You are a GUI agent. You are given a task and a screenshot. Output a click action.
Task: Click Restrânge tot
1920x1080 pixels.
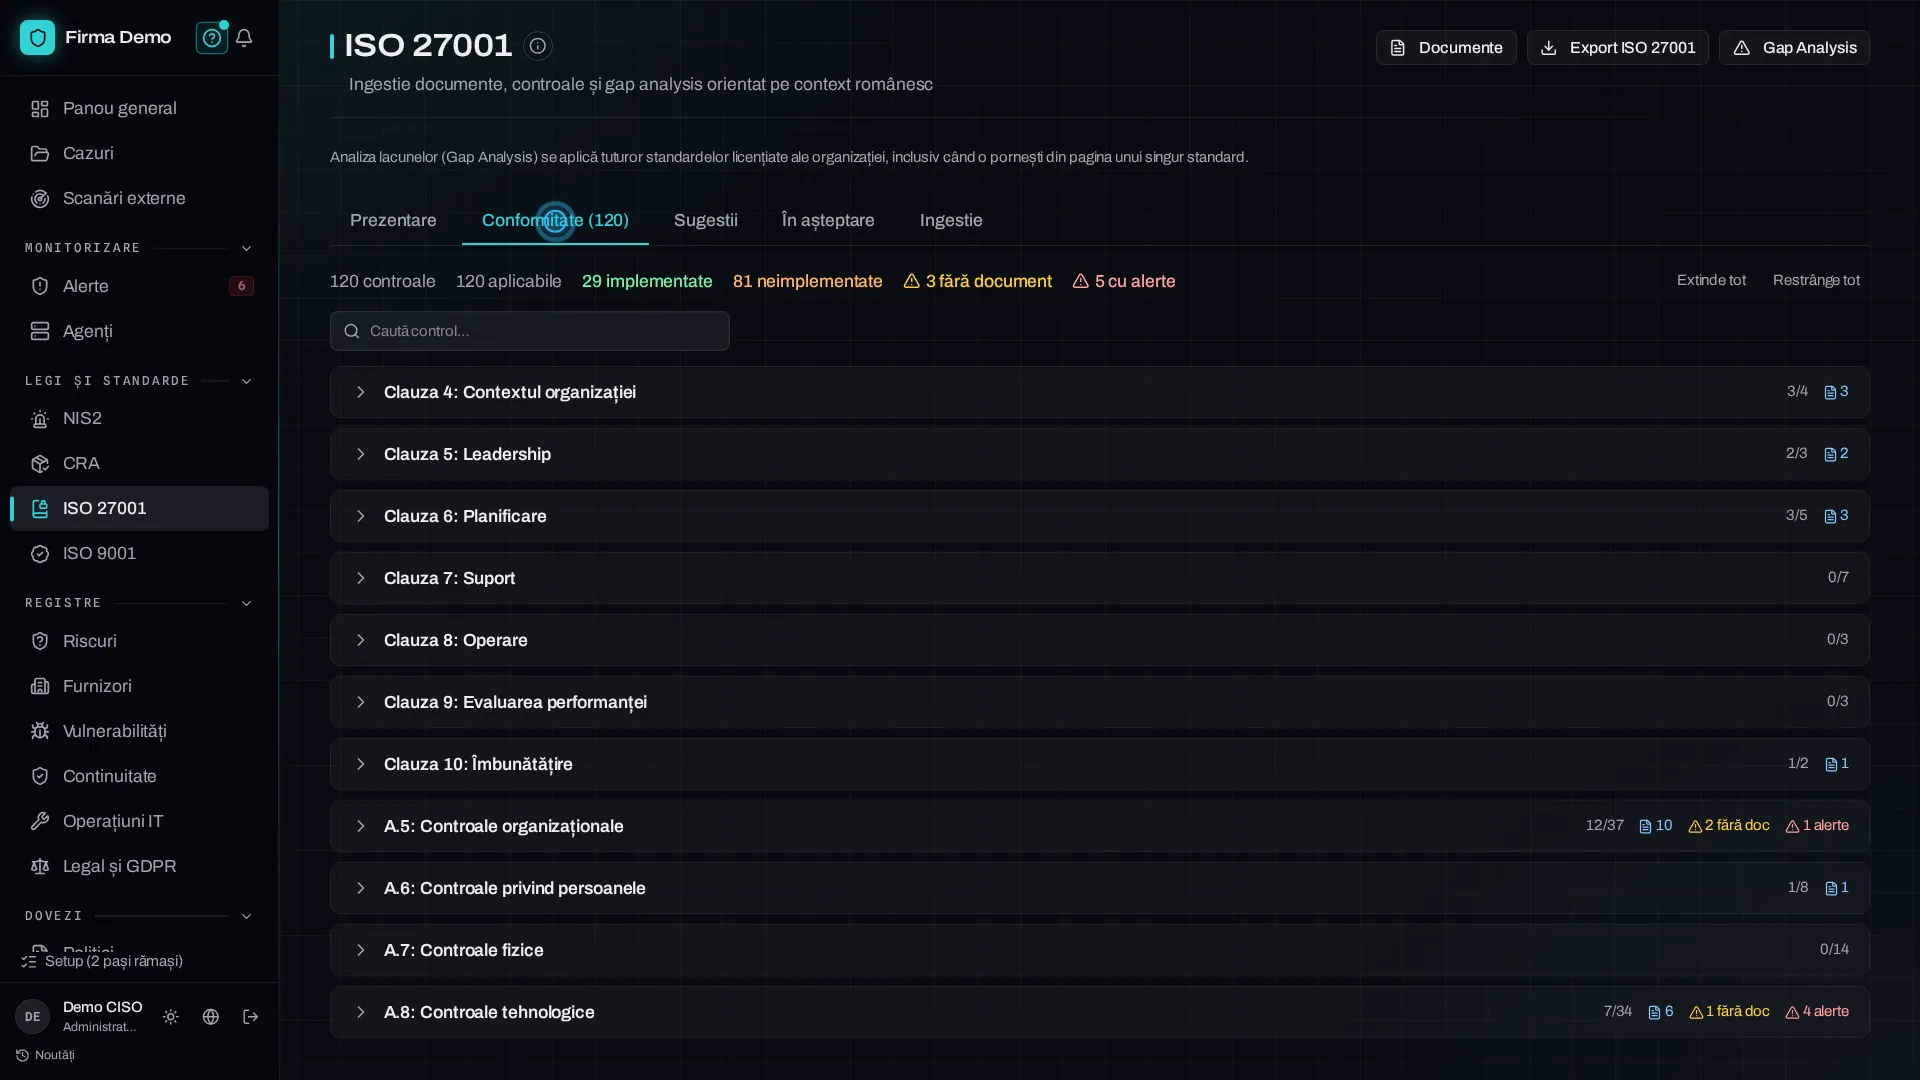(x=1816, y=280)
